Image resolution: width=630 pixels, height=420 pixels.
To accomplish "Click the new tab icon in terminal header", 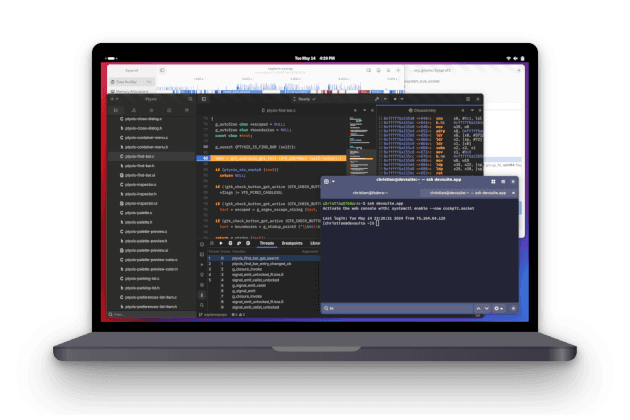I will 327,182.
